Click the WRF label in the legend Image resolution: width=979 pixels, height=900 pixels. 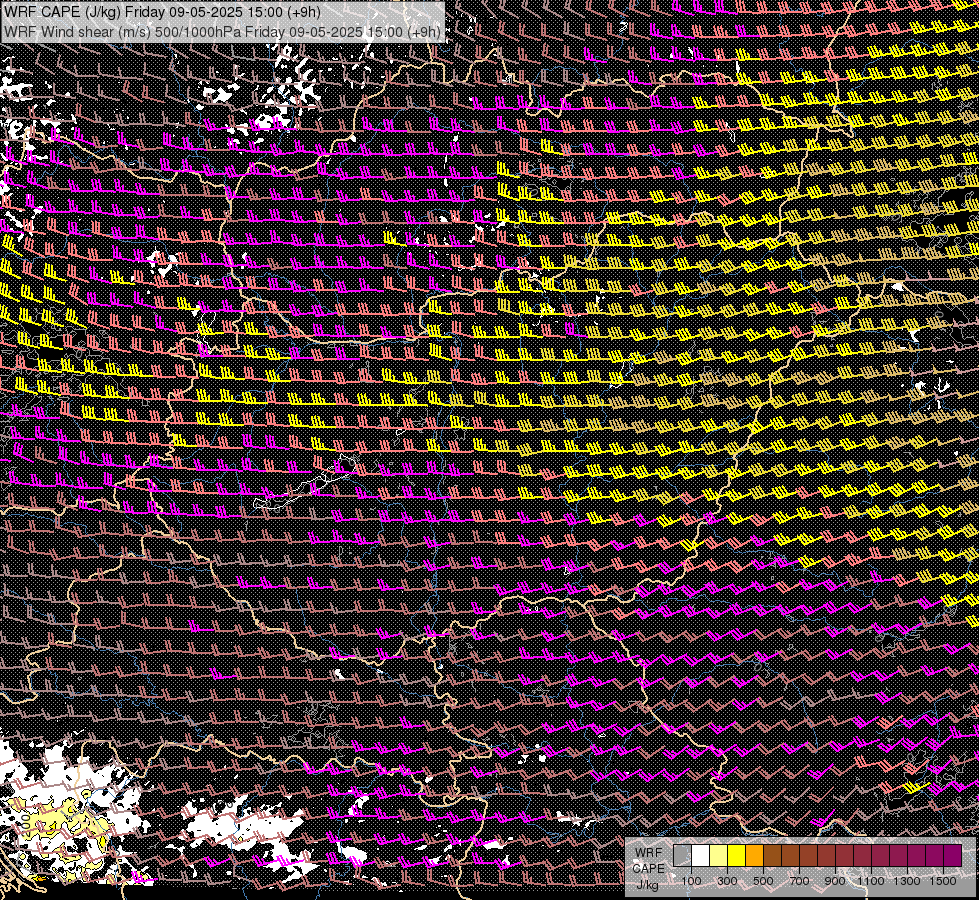pos(649,853)
